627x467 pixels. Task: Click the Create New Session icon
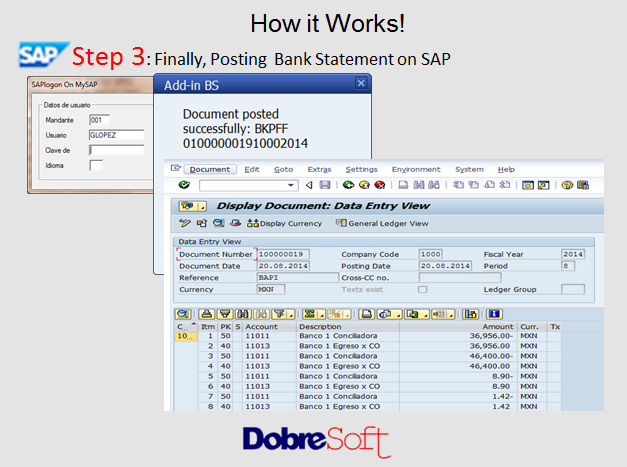528,185
